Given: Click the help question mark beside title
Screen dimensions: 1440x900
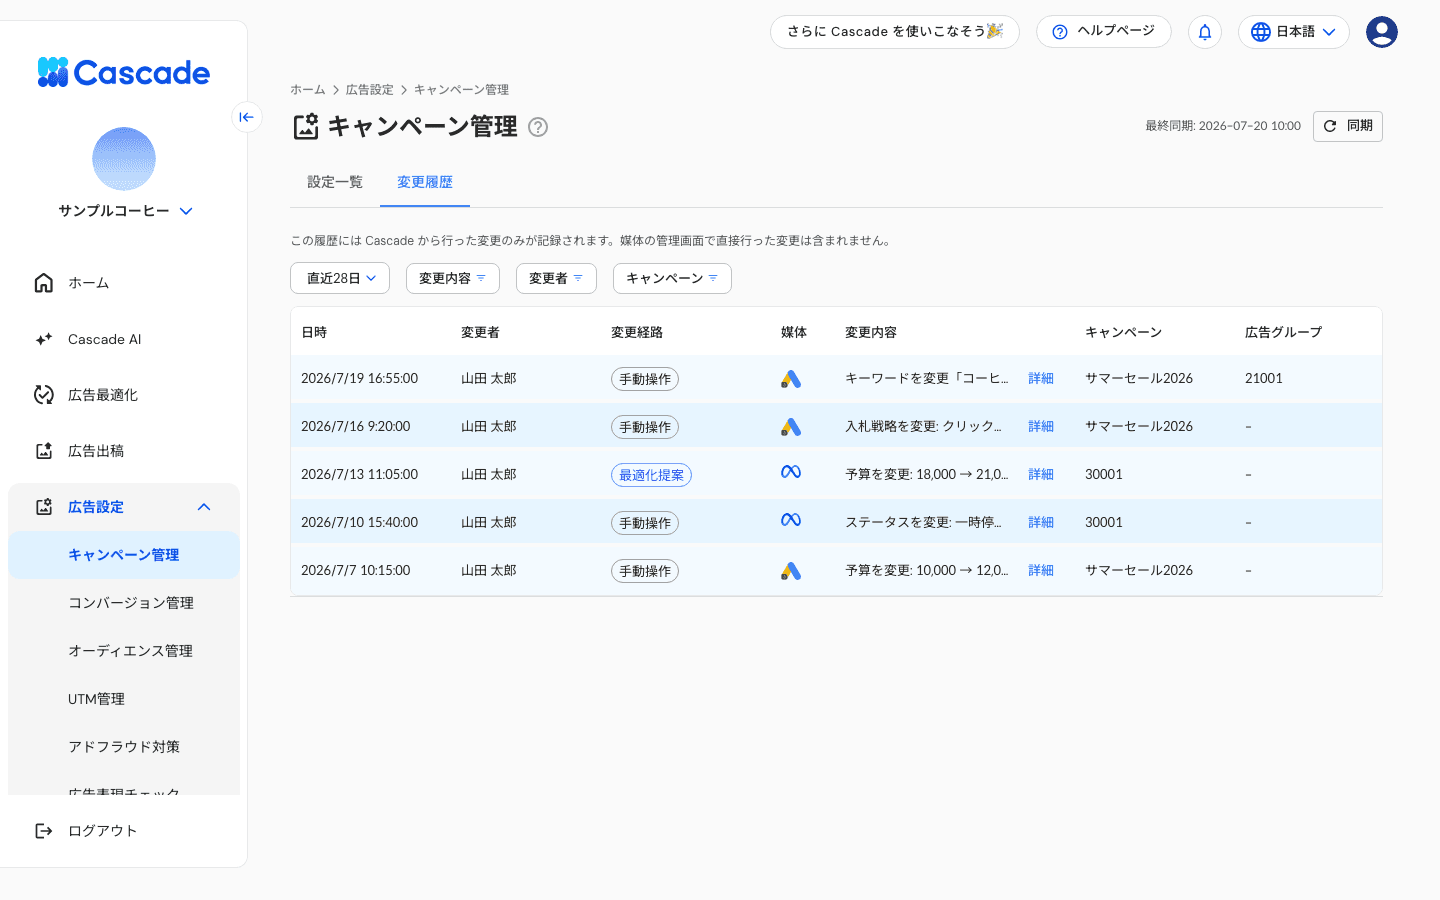Looking at the screenshot, I should click(x=538, y=127).
